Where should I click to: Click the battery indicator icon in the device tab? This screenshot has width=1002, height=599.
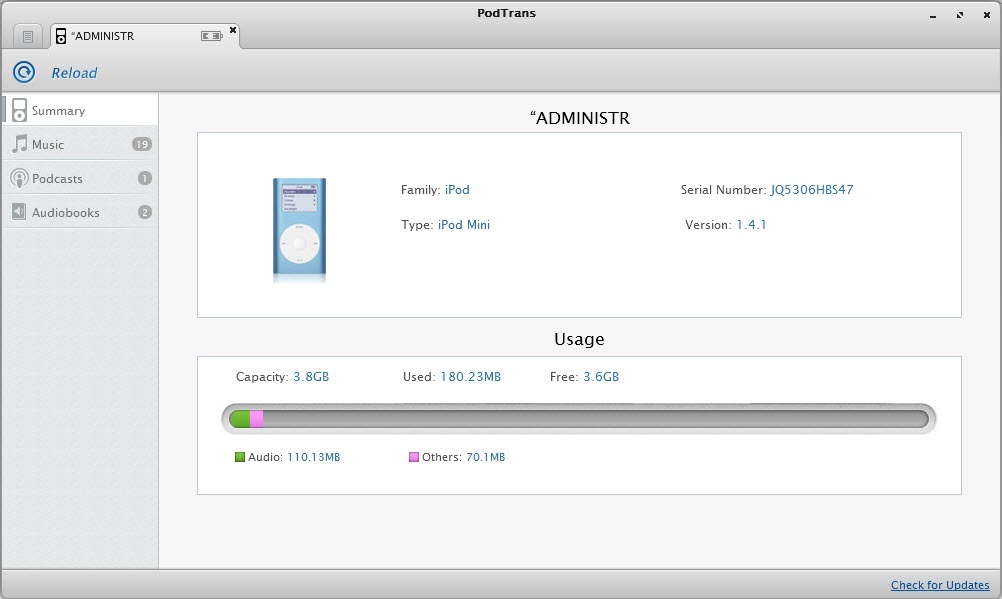[x=211, y=36]
